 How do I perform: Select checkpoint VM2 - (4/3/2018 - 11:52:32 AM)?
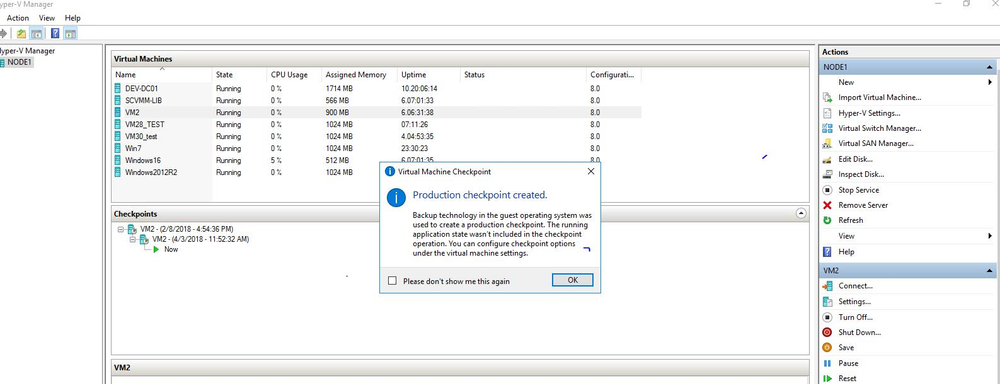(200, 239)
